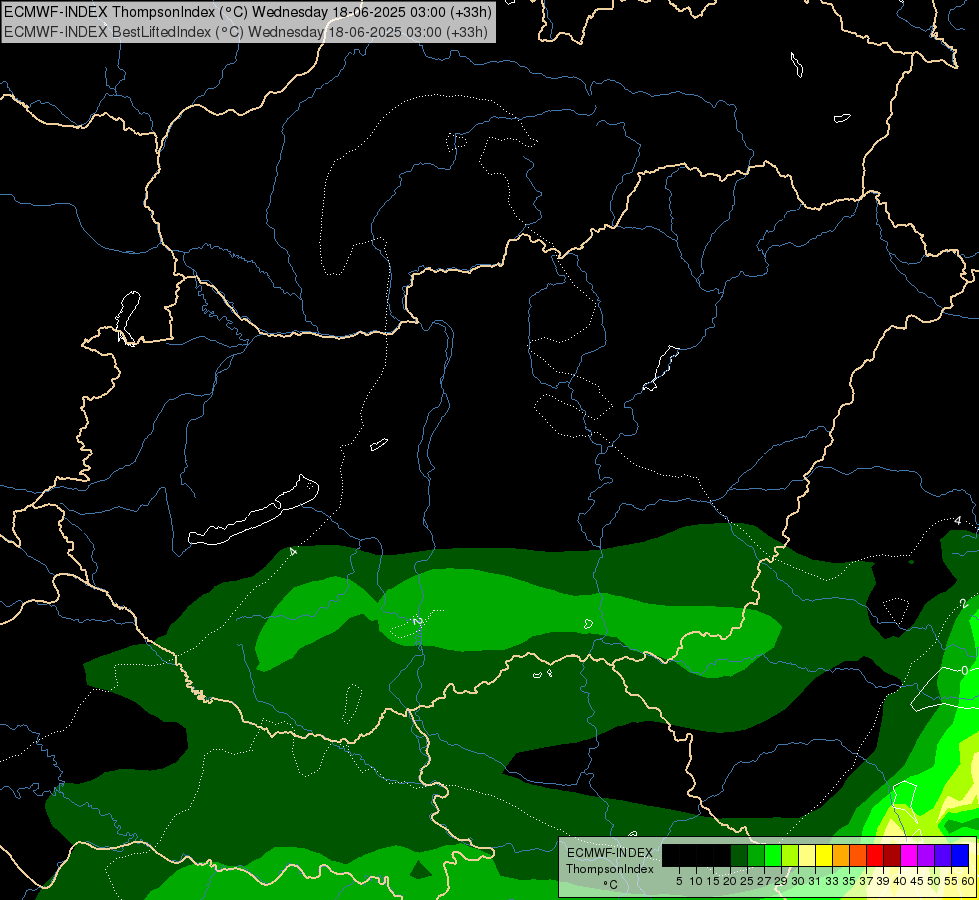
Task: Select the magenta 40–45 legend swatch
Action: point(909,856)
